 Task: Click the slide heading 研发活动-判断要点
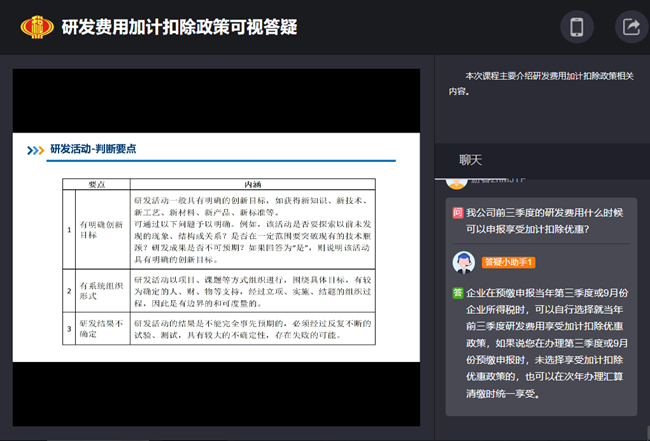(x=93, y=149)
